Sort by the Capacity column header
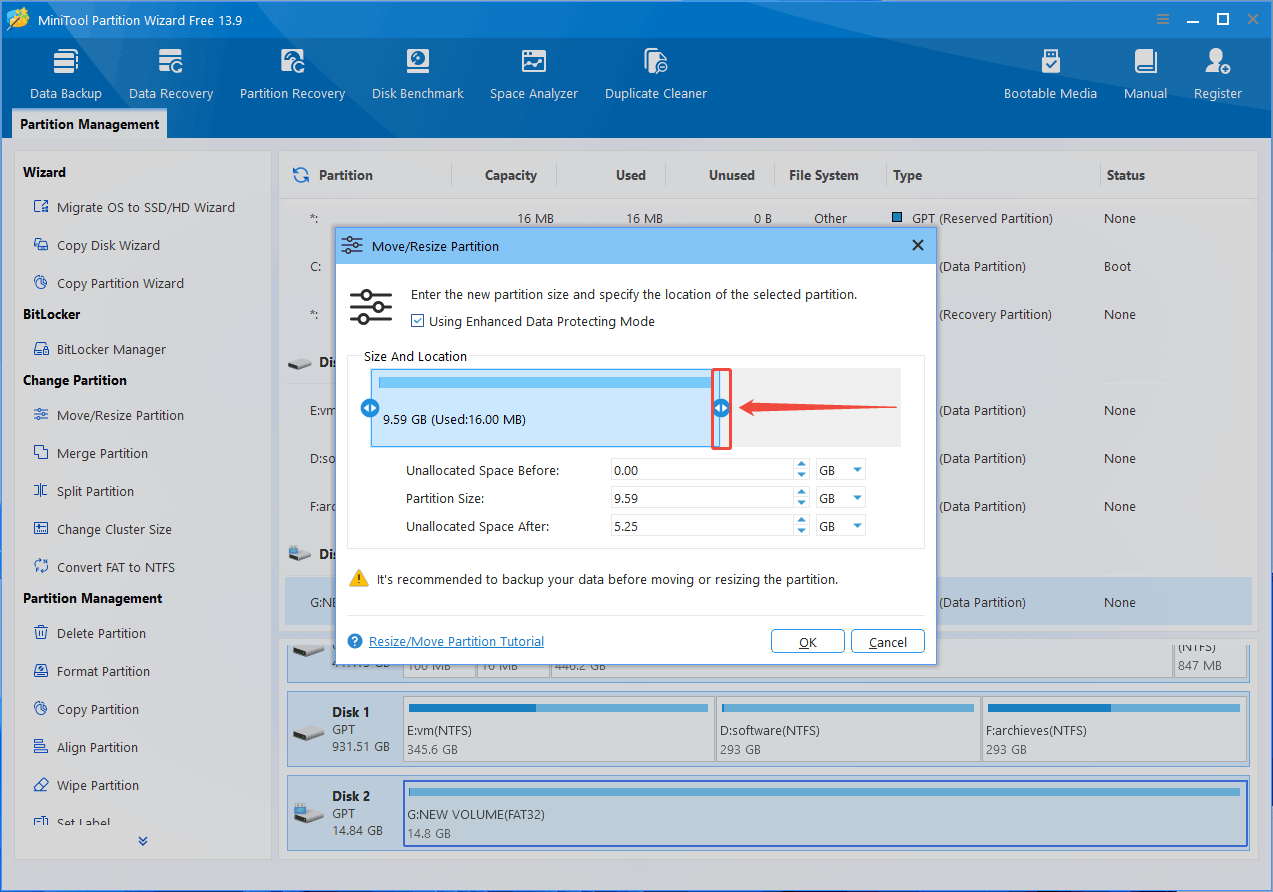 click(x=511, y=175)
